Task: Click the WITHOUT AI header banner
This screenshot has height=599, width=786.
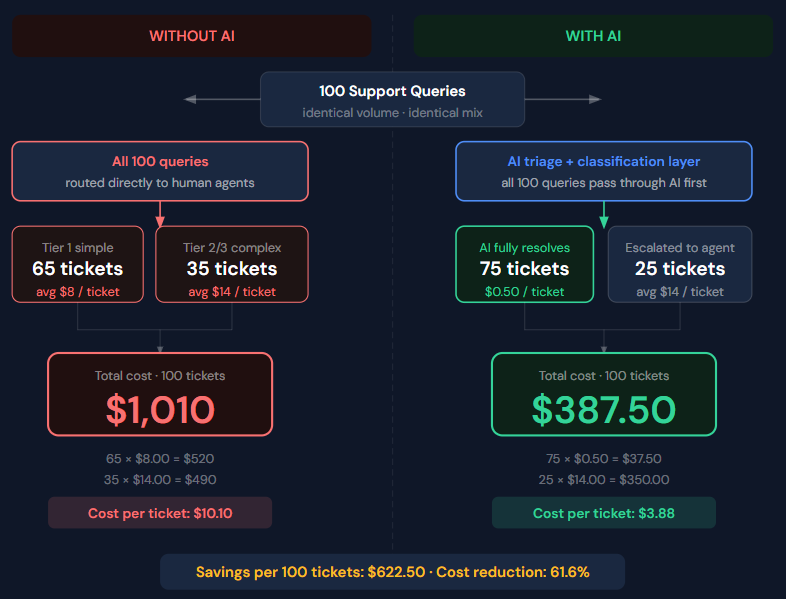Action: click(x=192, y=36)
